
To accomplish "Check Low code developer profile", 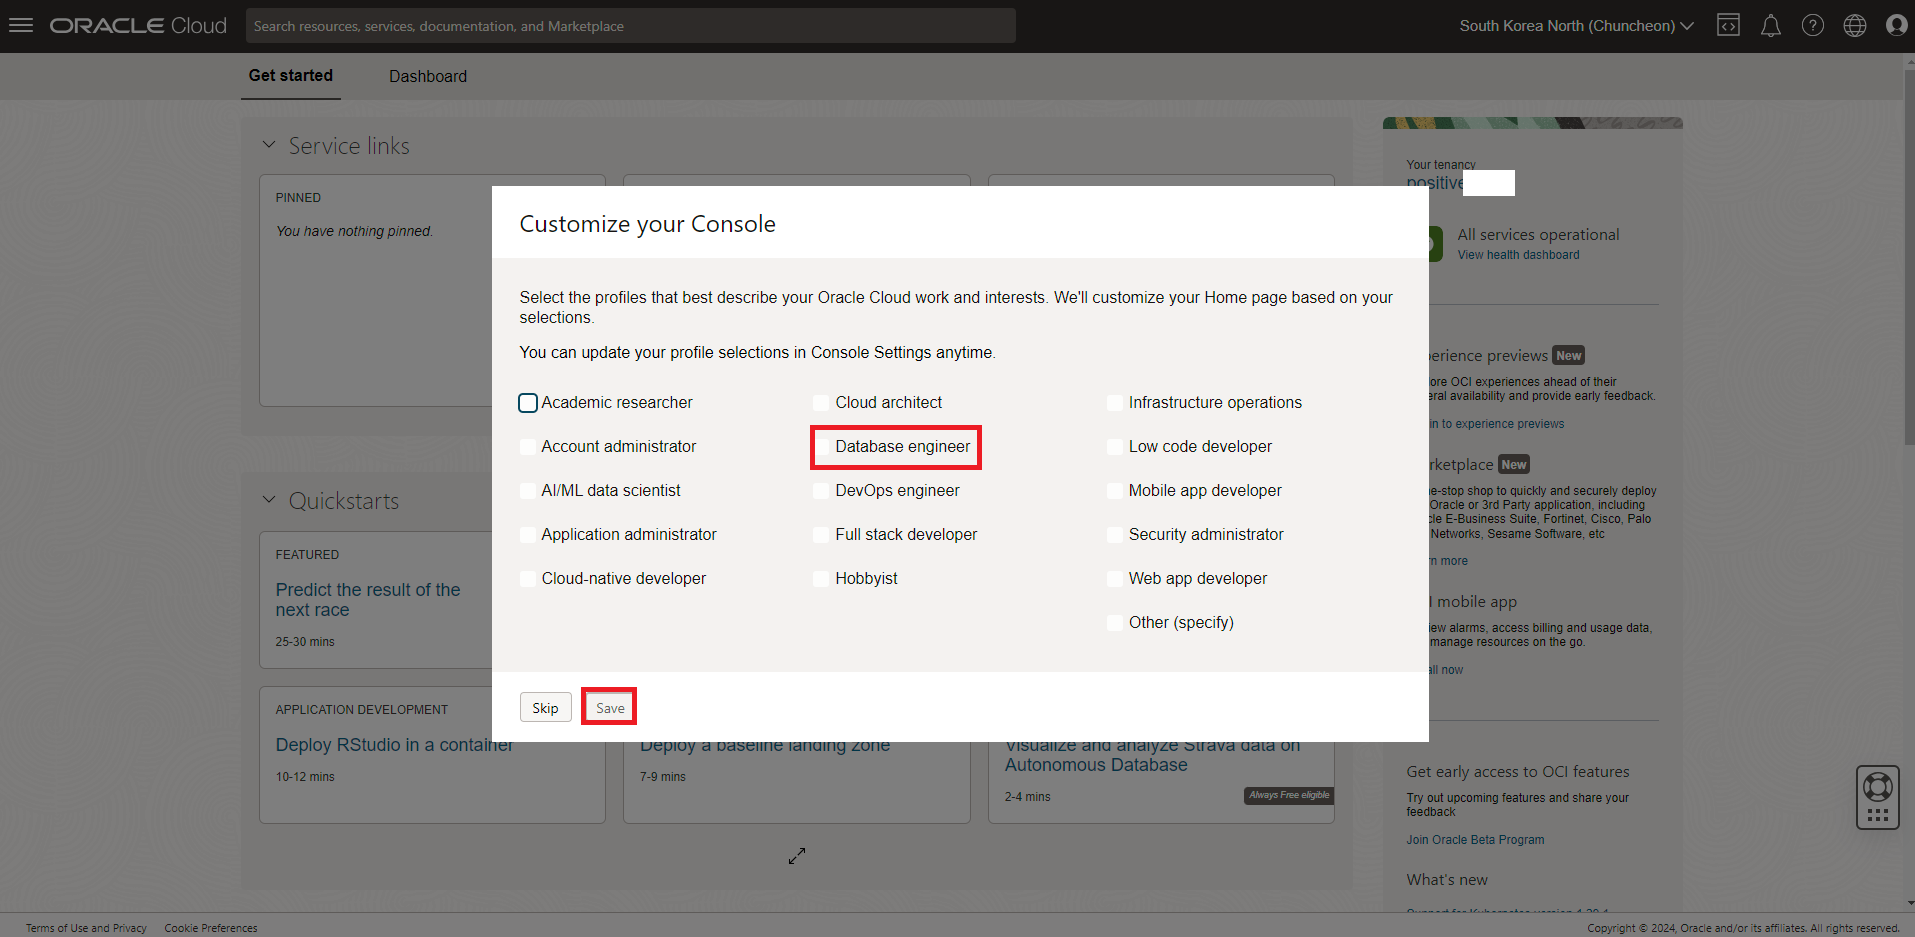I will pyautogui.click(x=1115, y=447).
